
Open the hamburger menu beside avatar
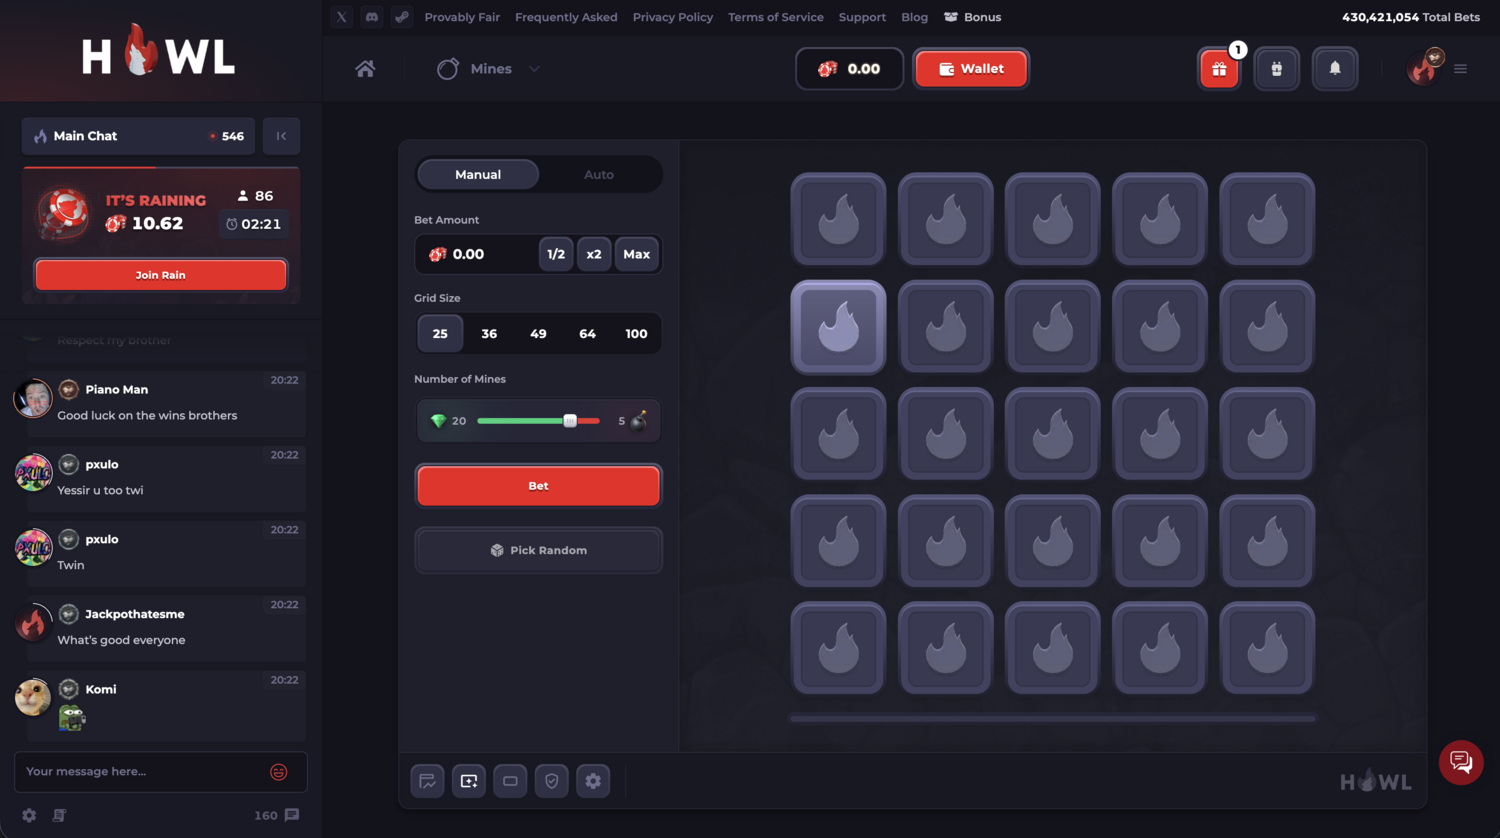pyautogui.click(x=1460, y=69)
